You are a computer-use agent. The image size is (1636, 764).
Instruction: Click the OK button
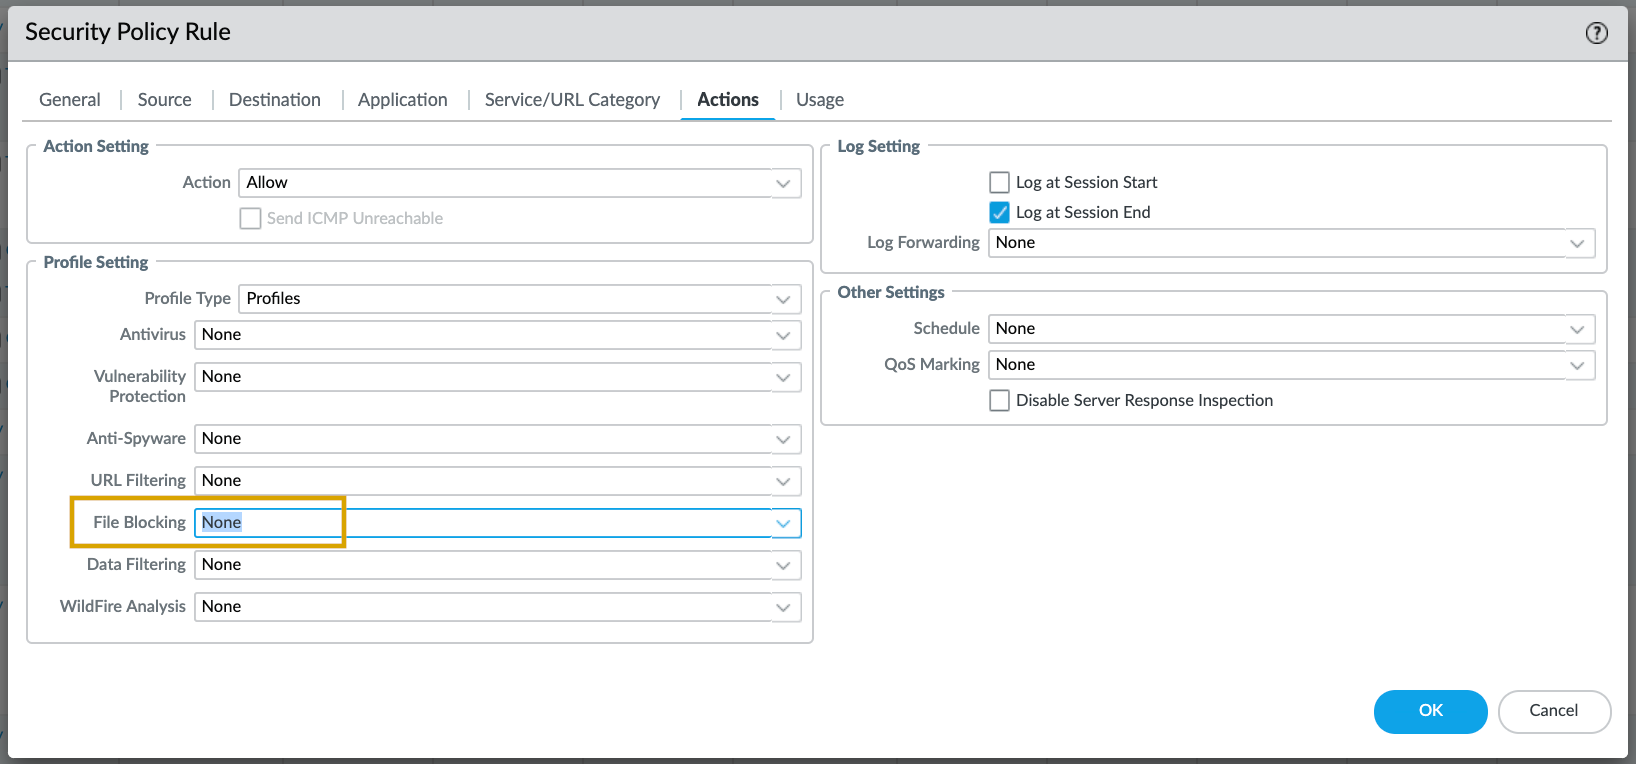tap(1430, 711)
